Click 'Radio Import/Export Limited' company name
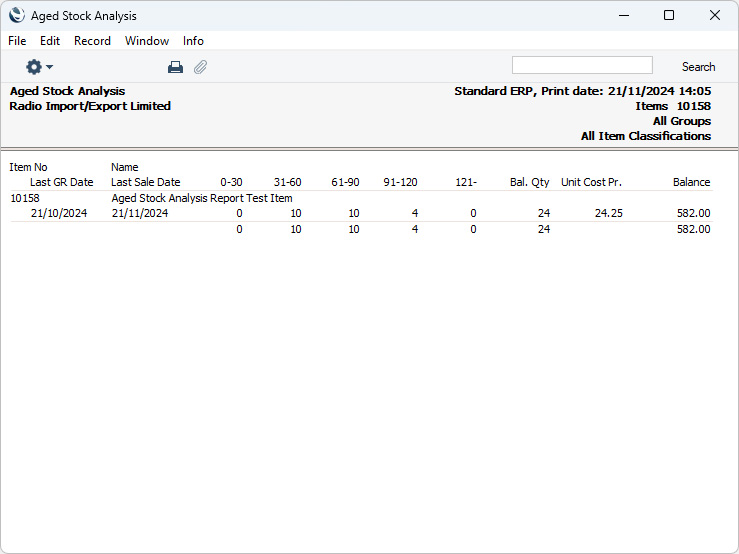The height and width of the screenshot is (554, 739). (90, 106)
